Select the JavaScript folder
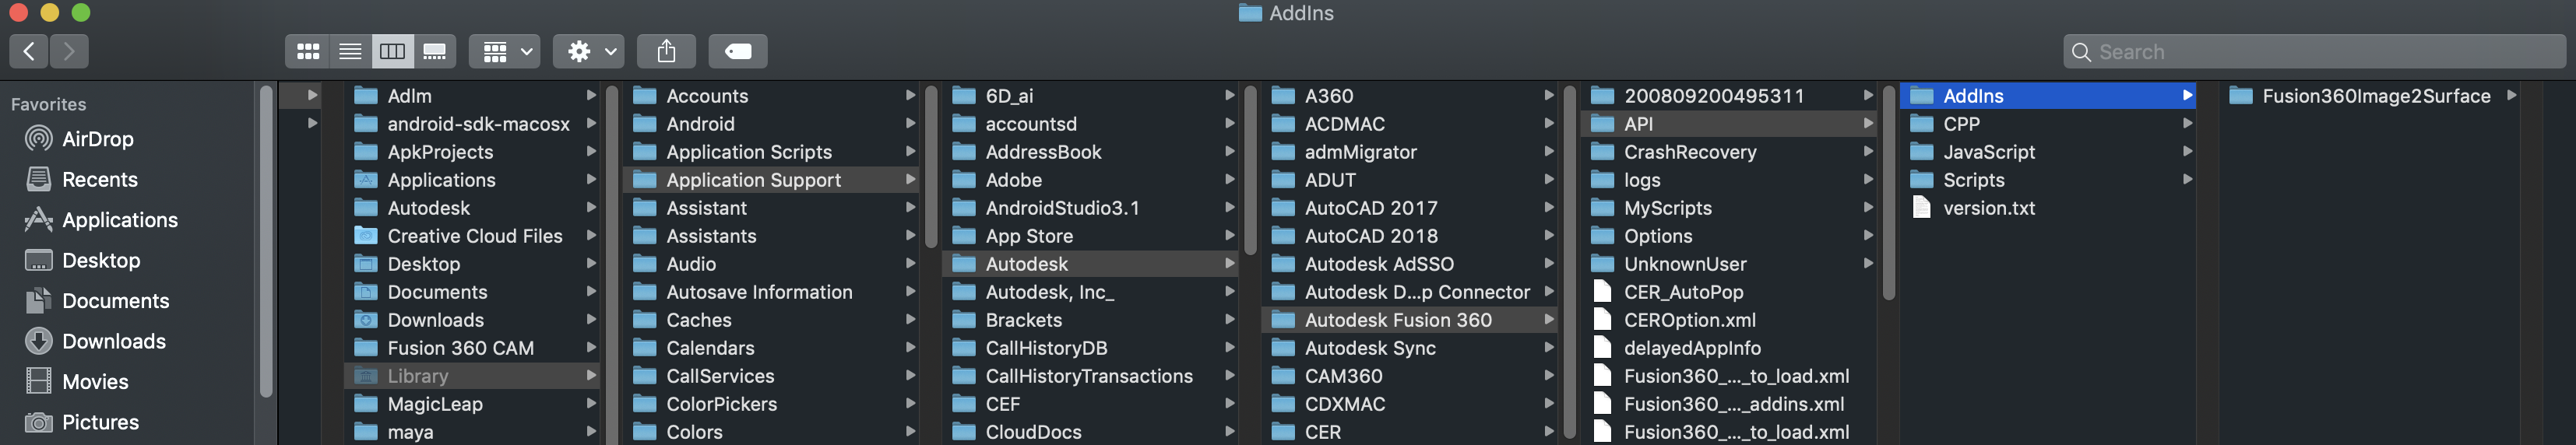 click(x=2047, y=152)
